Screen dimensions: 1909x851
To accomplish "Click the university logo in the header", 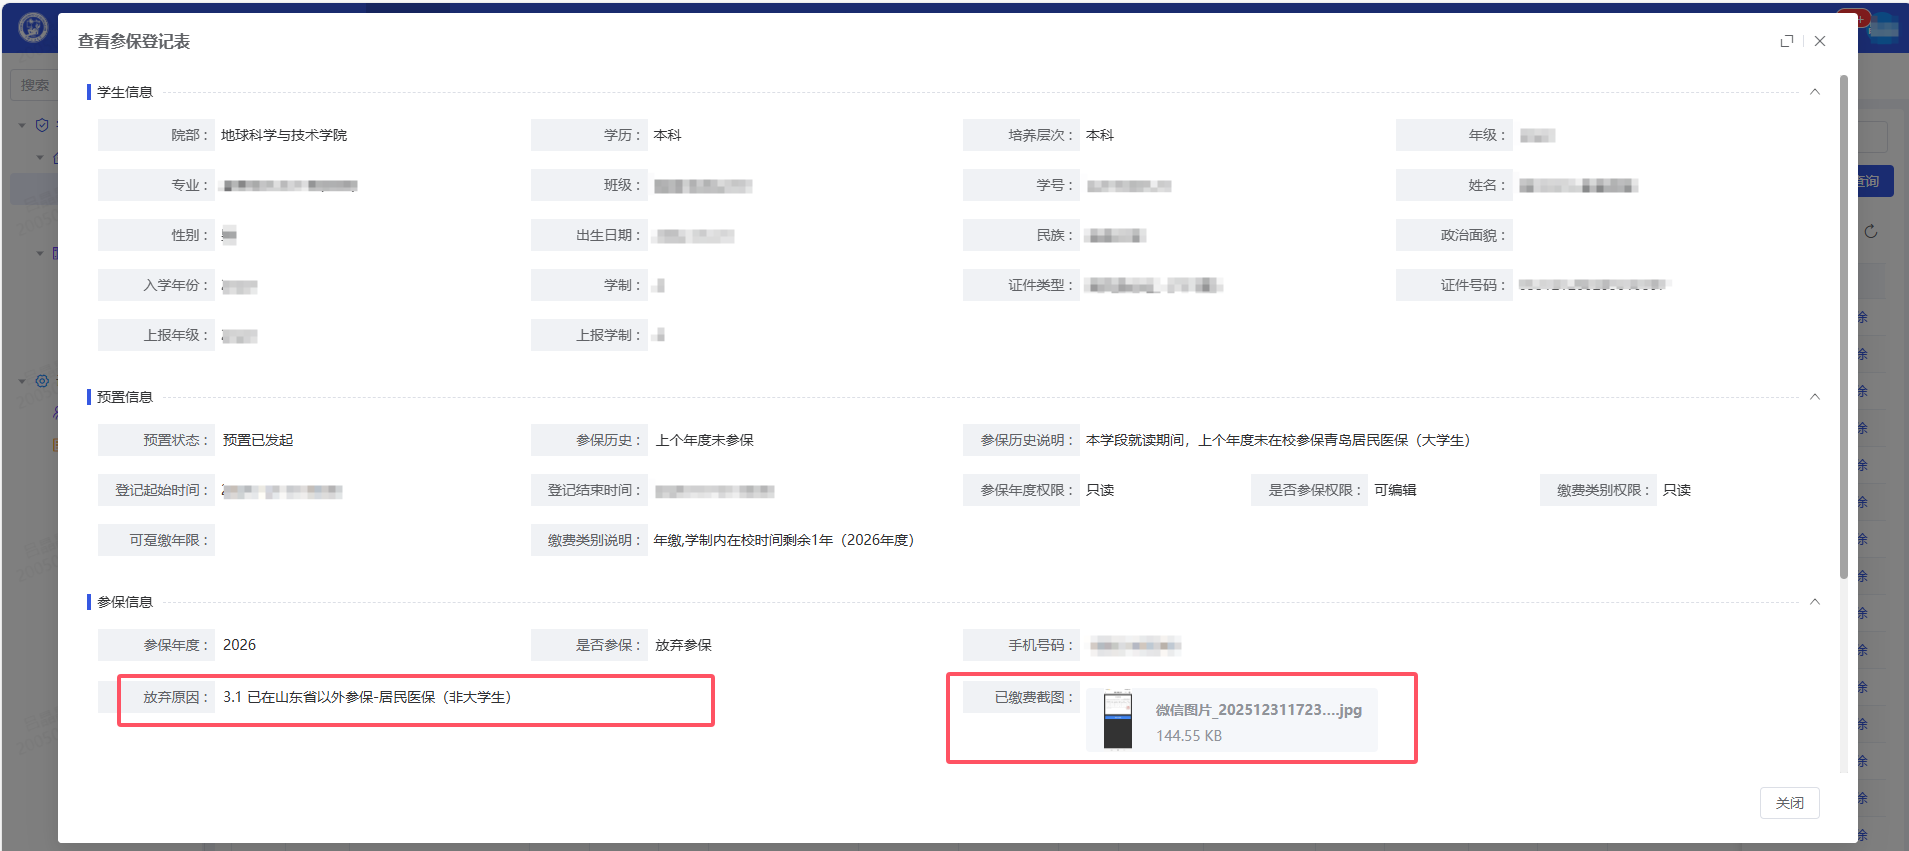I will pos(33,28).
